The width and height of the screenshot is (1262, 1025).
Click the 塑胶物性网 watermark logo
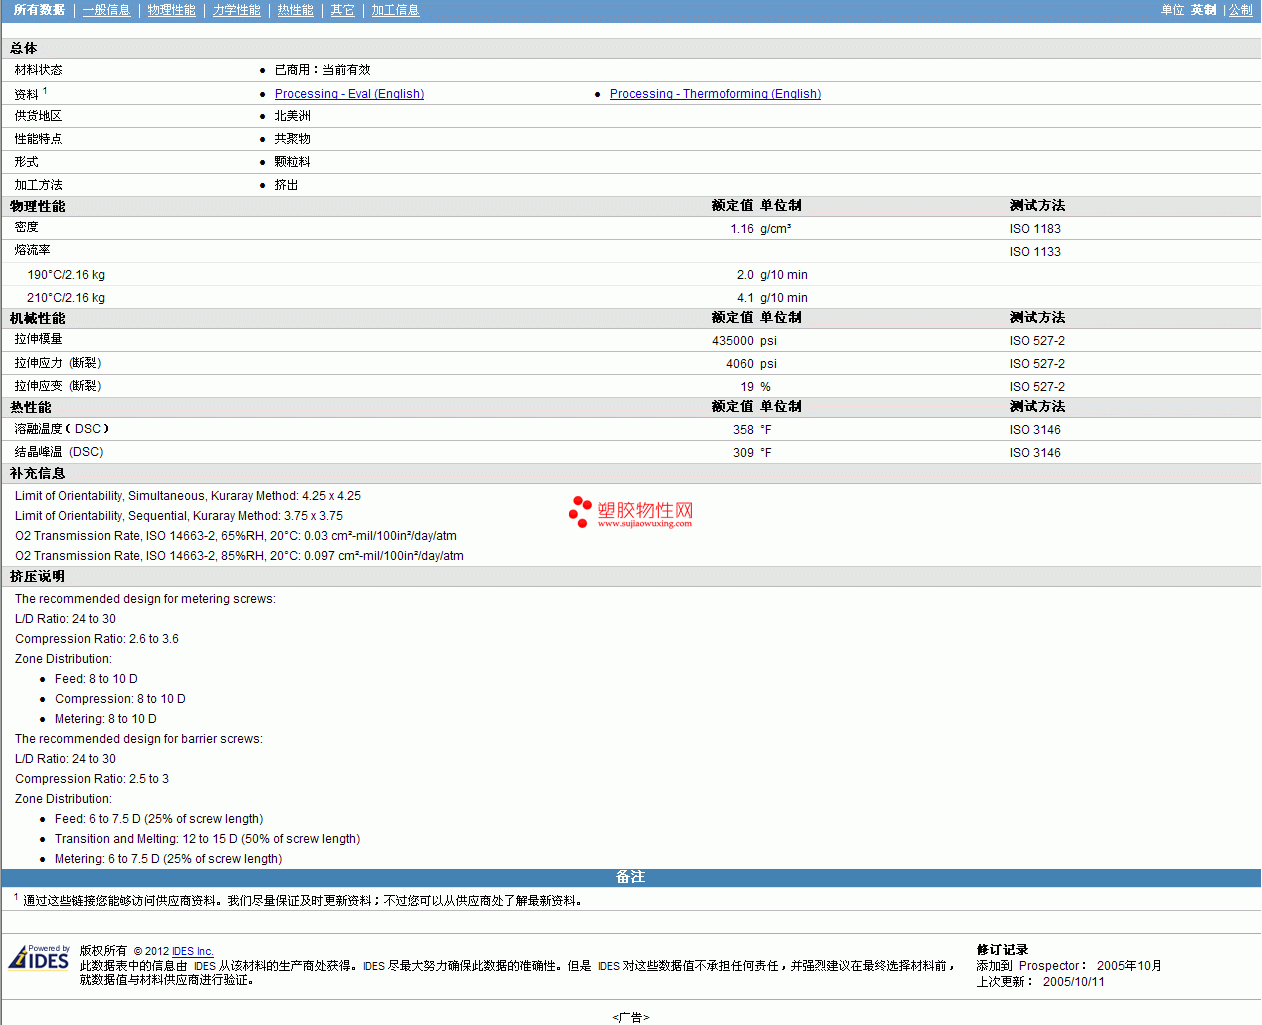point(631,512)
